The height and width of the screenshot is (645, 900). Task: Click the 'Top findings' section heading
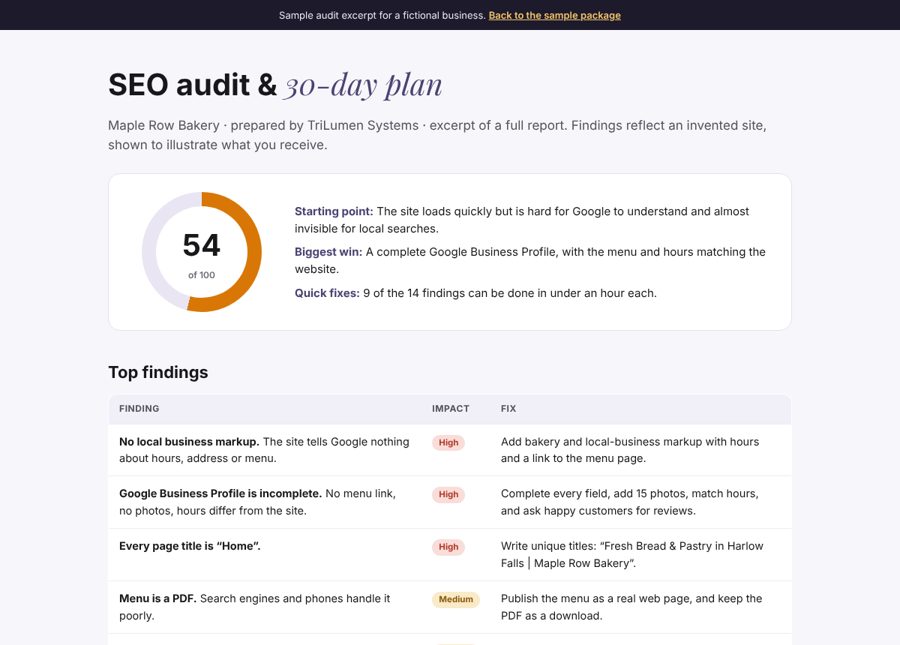158,372
